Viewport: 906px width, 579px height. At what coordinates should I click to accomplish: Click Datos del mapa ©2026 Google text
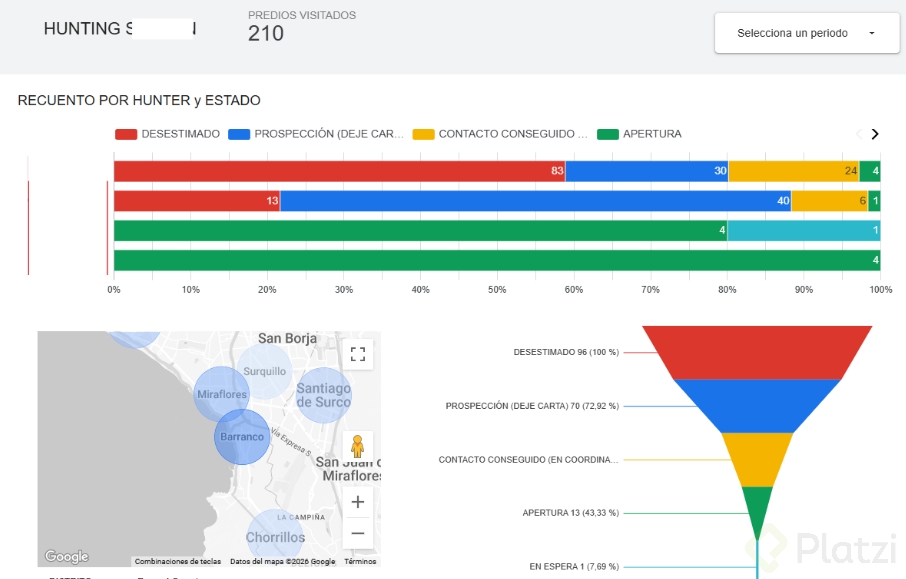pyautogui.click(x=282, y=561)
